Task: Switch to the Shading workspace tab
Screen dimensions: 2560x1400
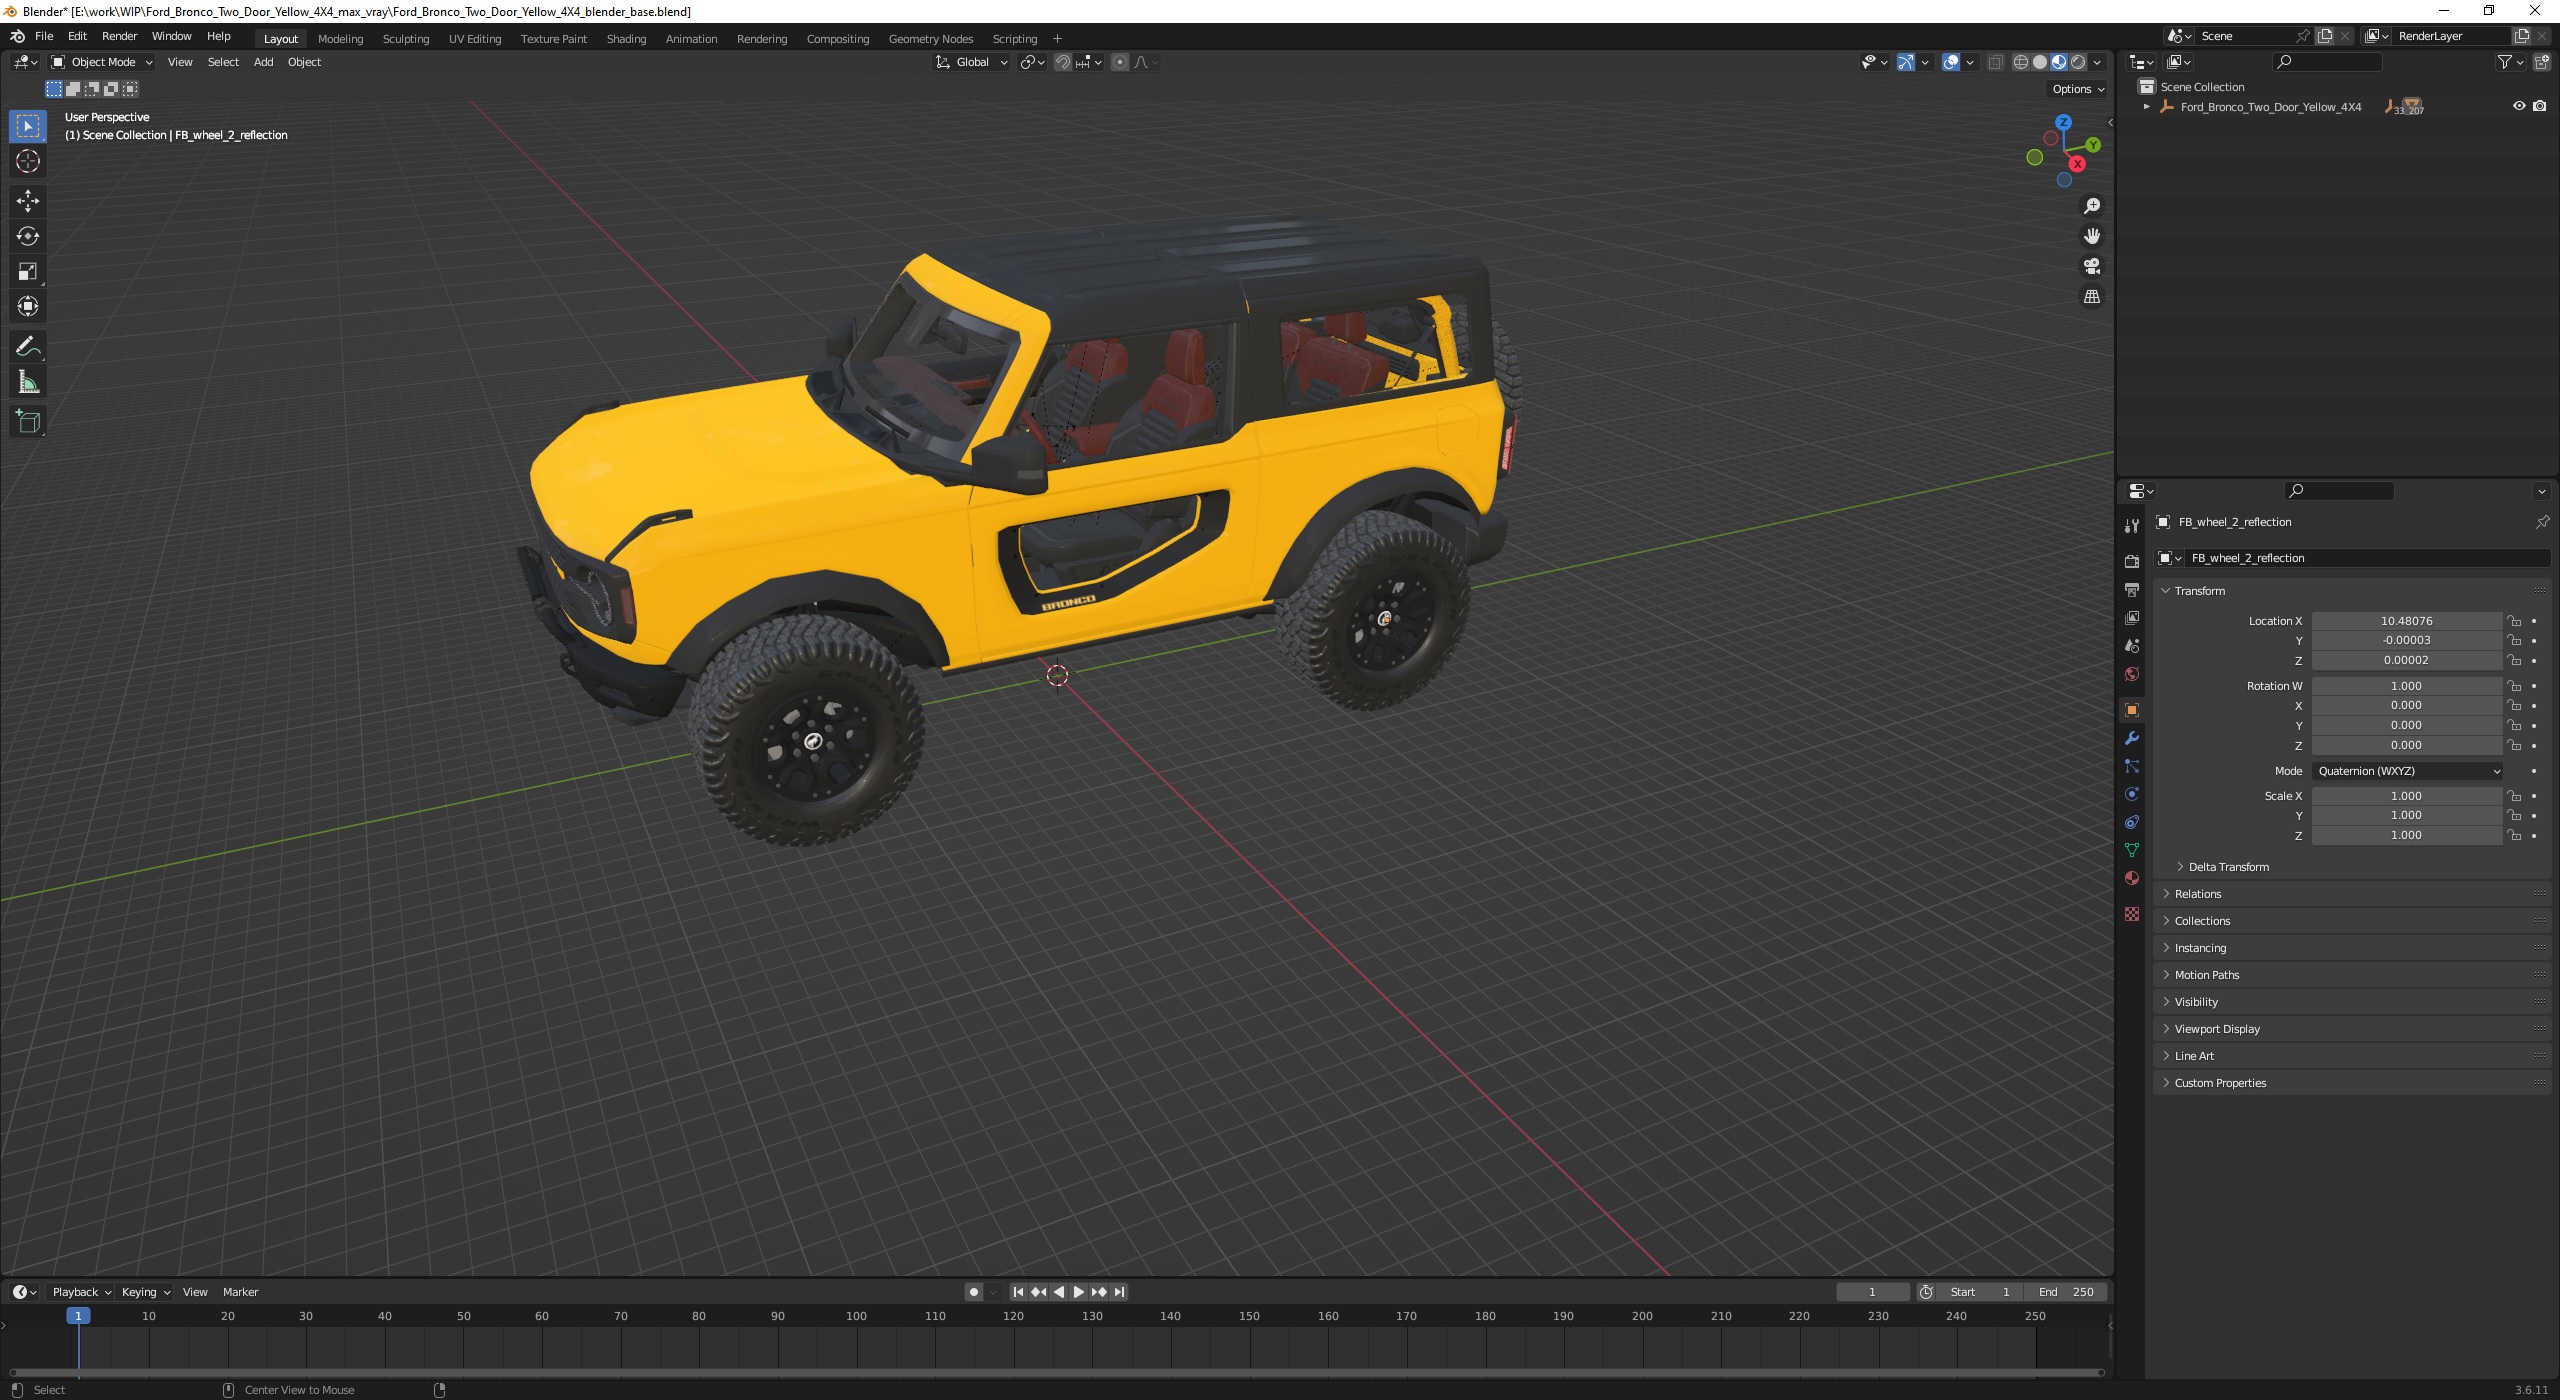Action: [x=626, y=39]
